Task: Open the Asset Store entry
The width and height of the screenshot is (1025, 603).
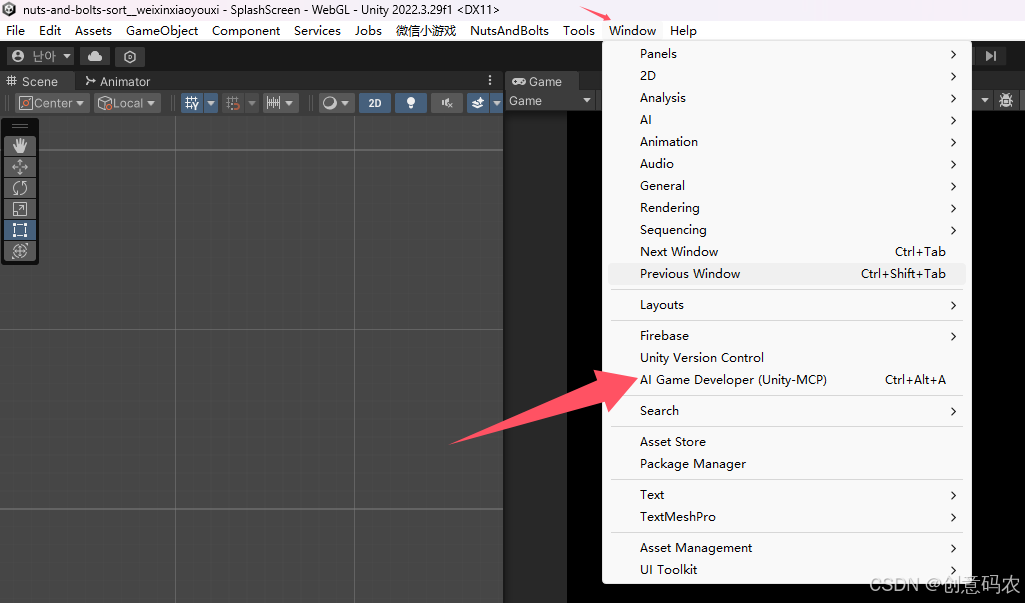Action: (786, 442)
